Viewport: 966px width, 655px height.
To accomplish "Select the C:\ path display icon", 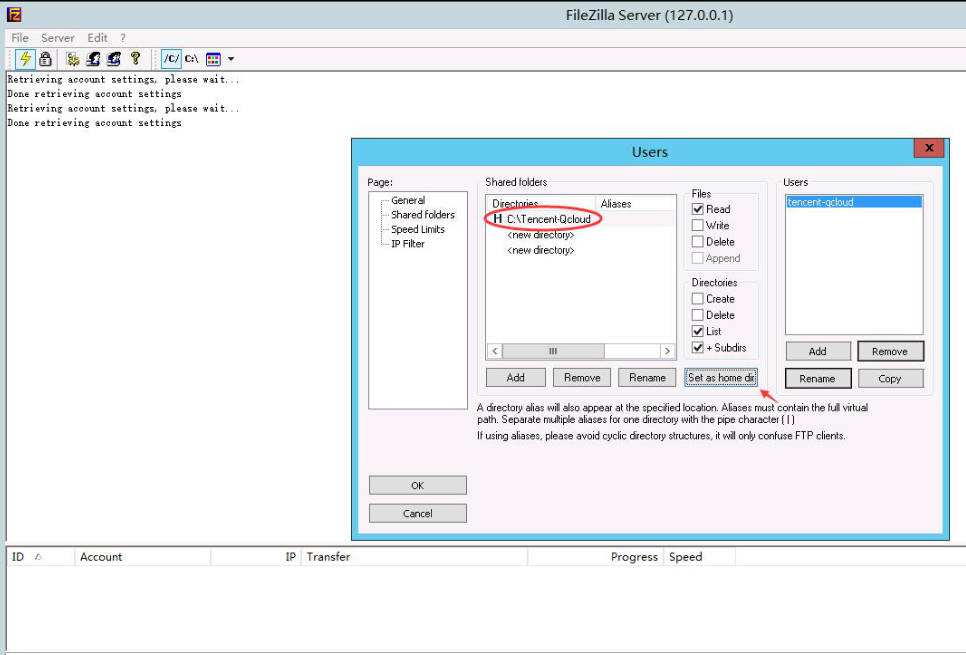I will tap(191, 59).
